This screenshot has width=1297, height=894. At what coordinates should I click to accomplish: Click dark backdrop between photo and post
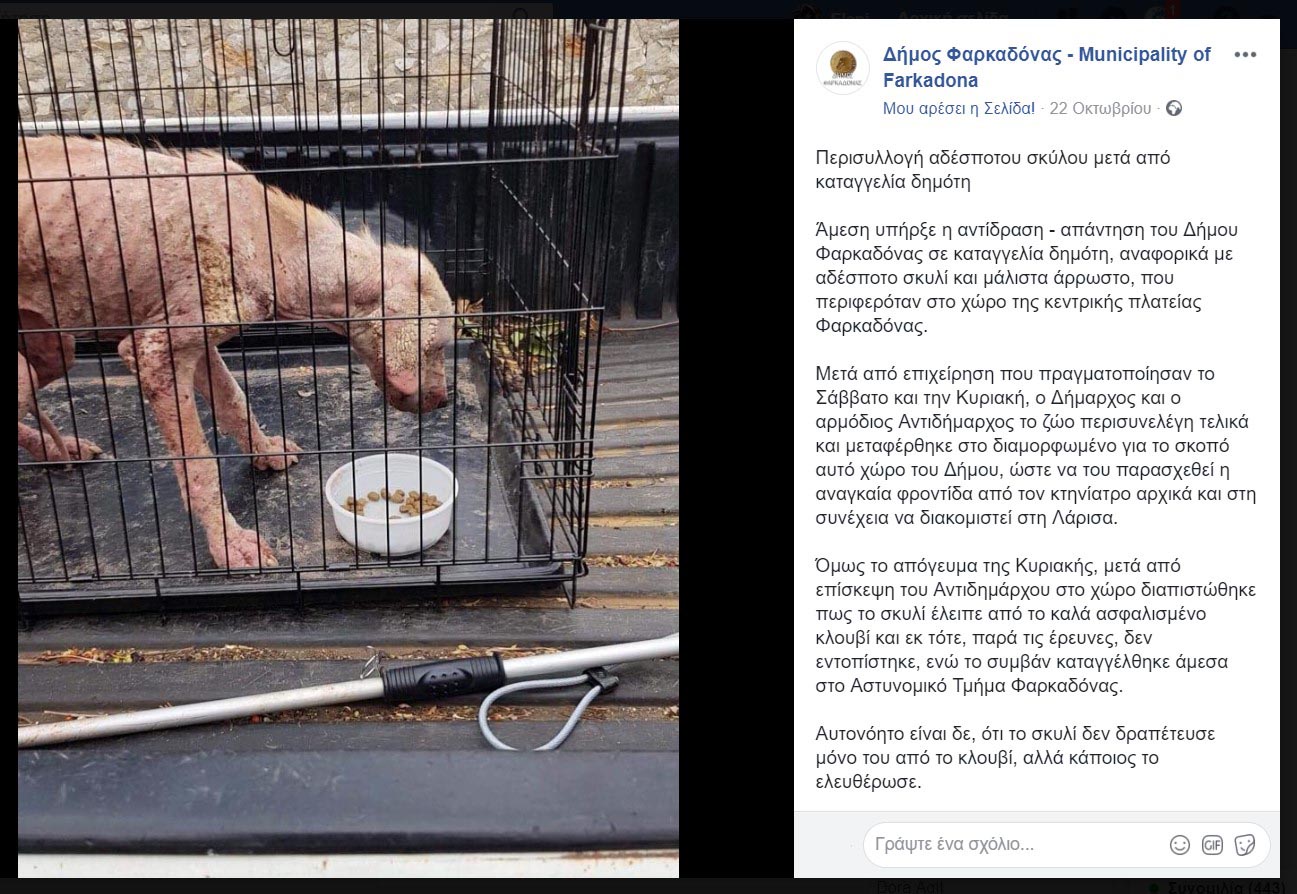(x=736, y=448)
